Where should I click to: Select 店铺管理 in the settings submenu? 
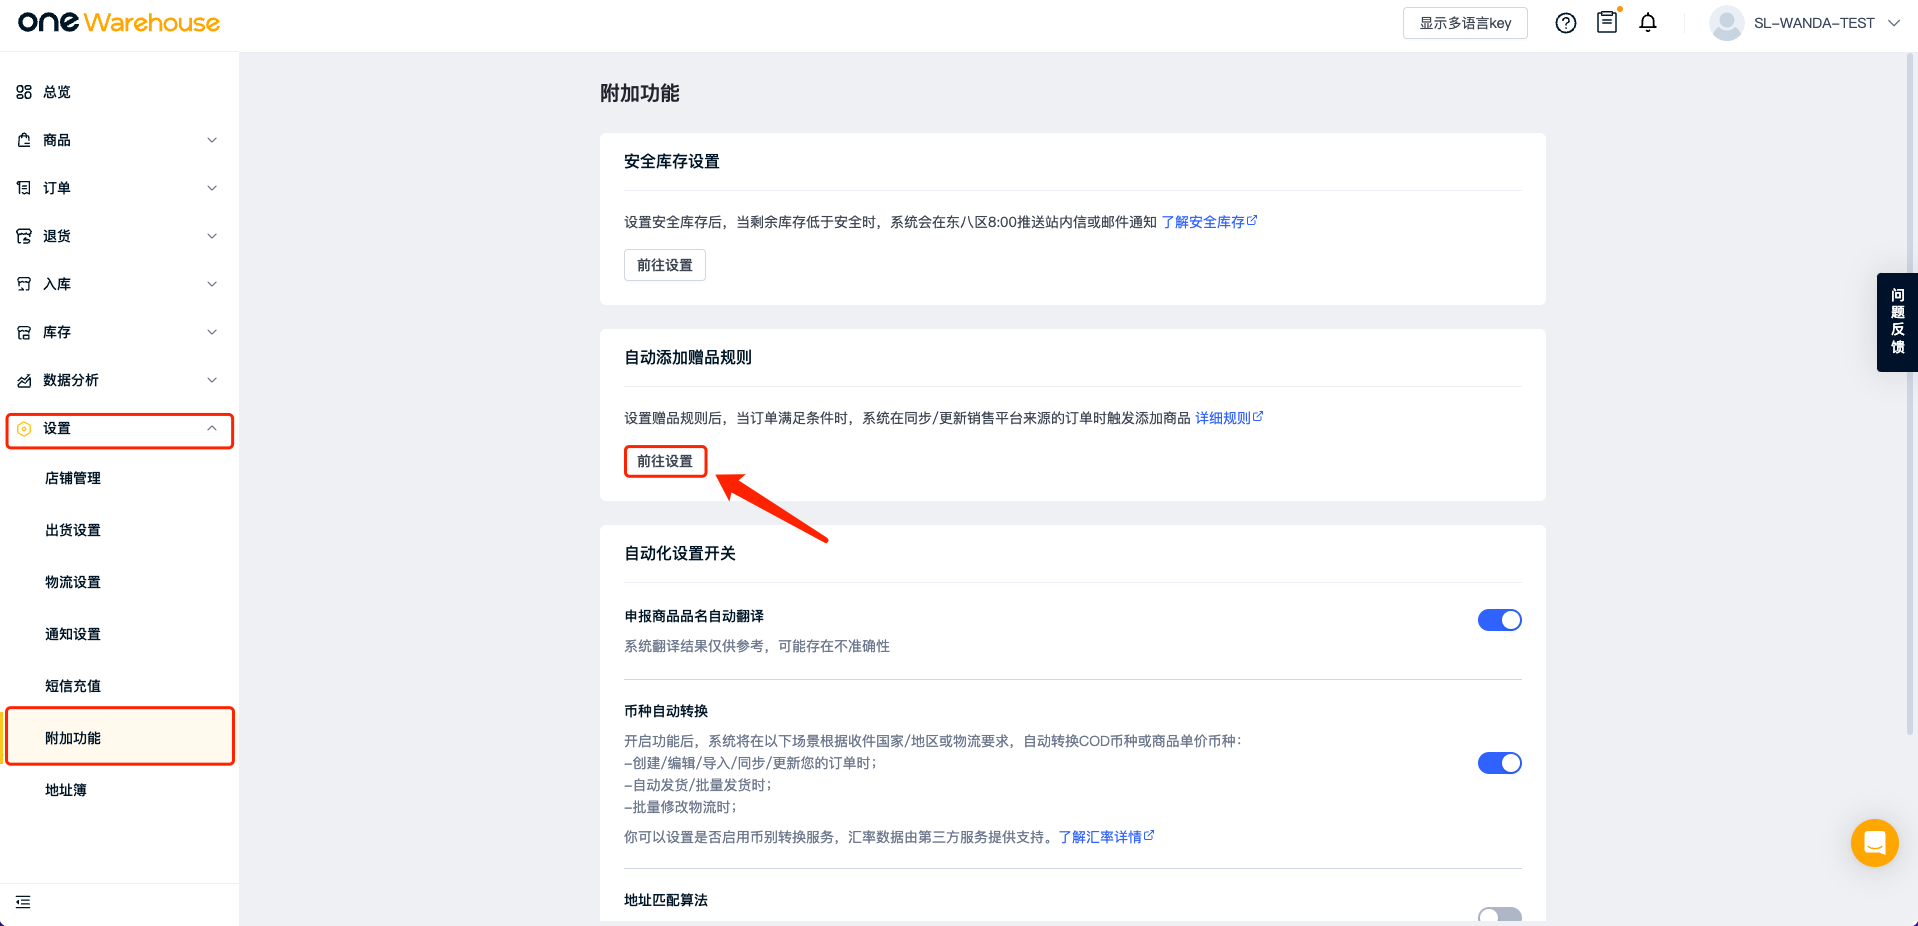pos(73,478)
